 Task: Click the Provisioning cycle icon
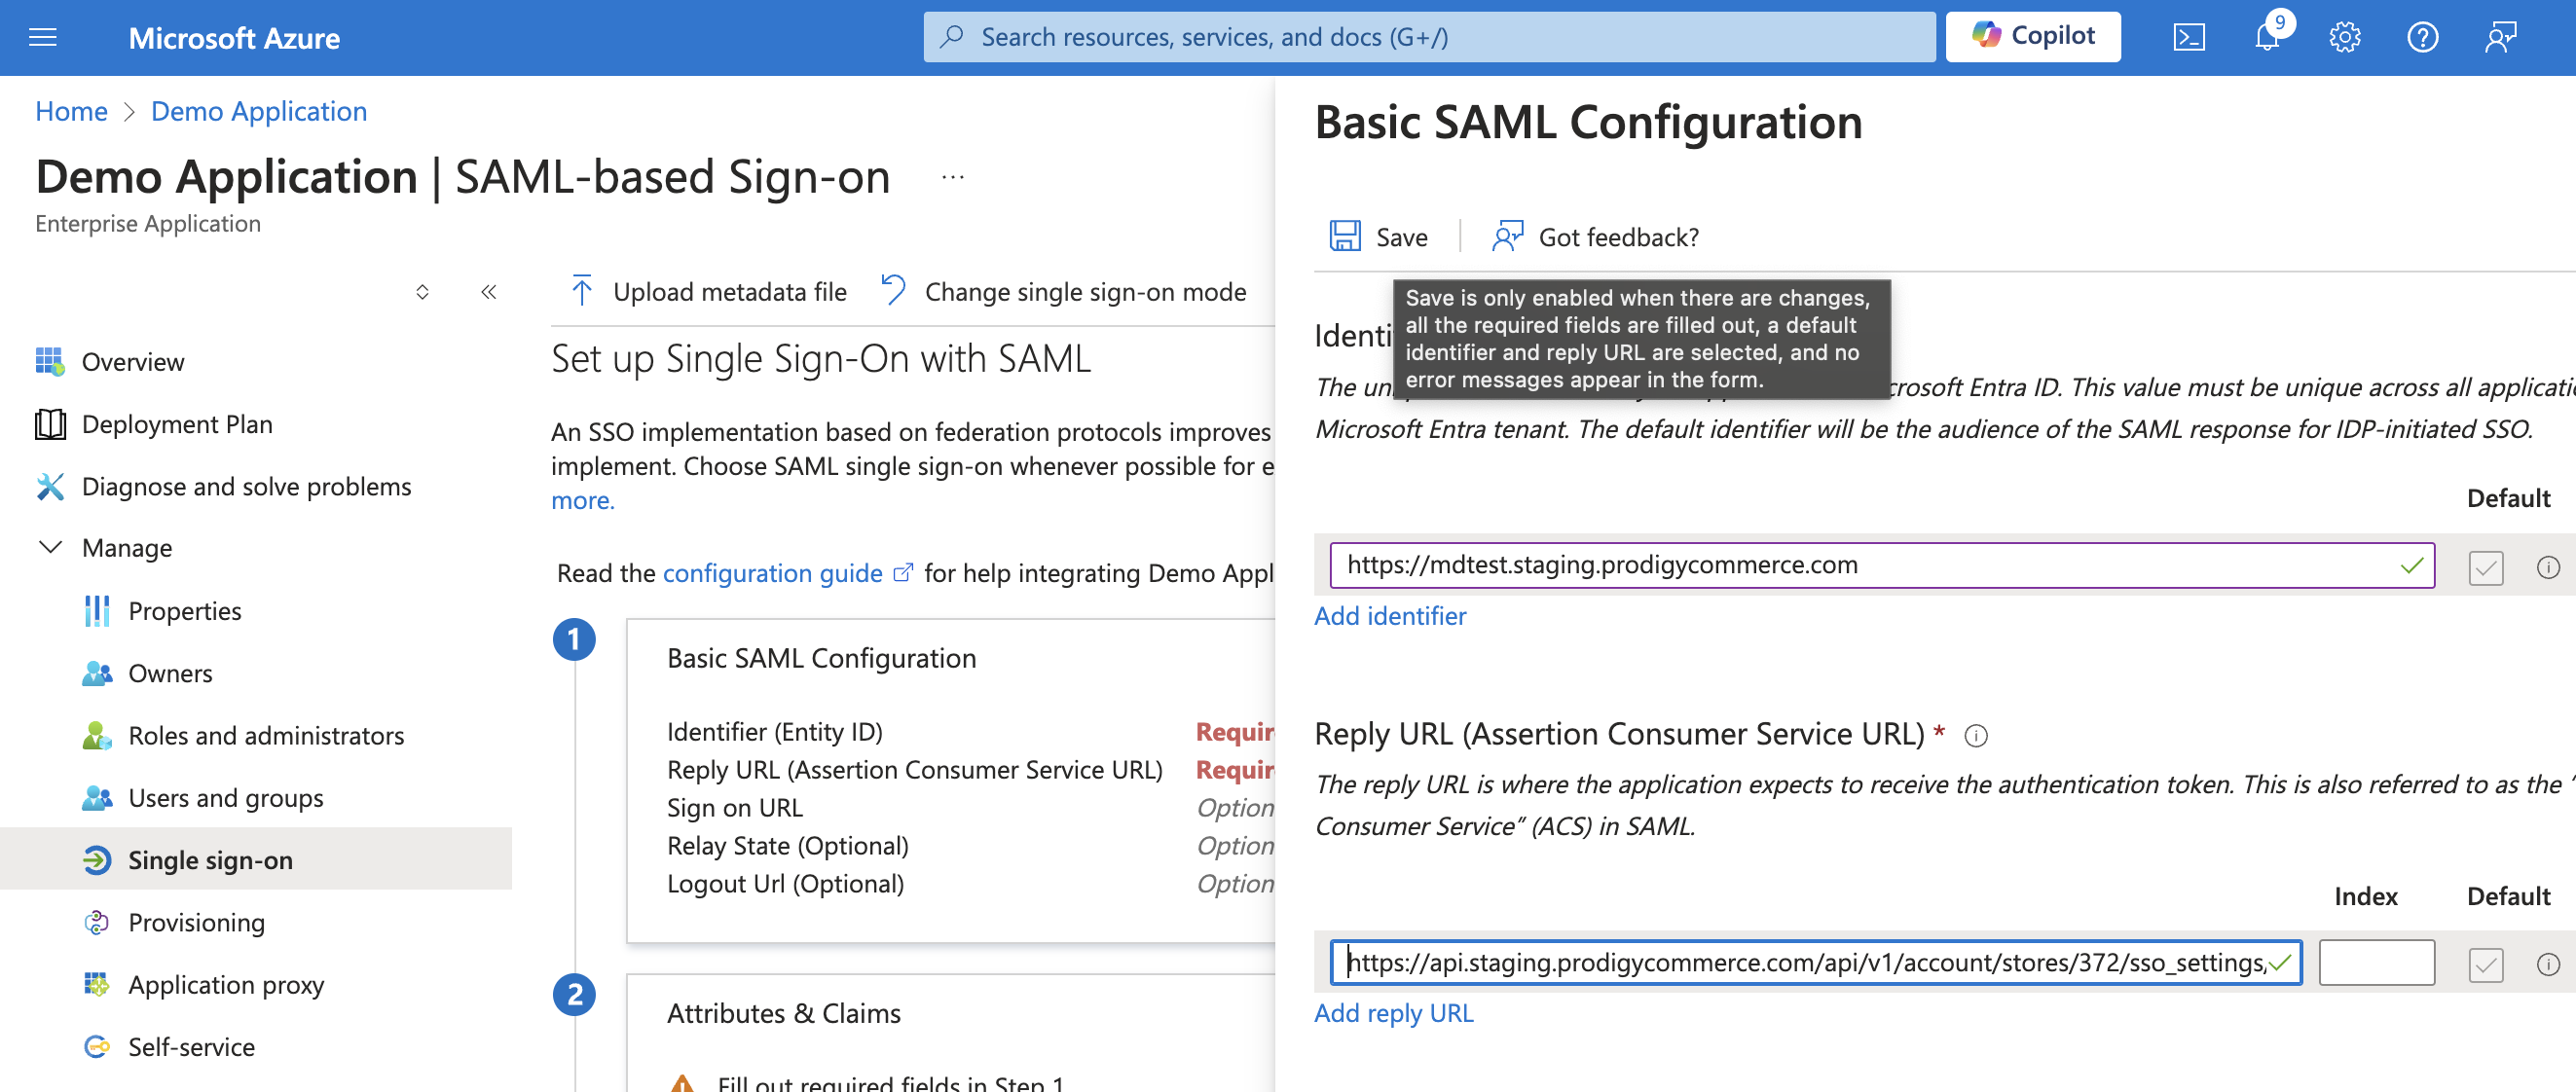click(x=97, y=922)
